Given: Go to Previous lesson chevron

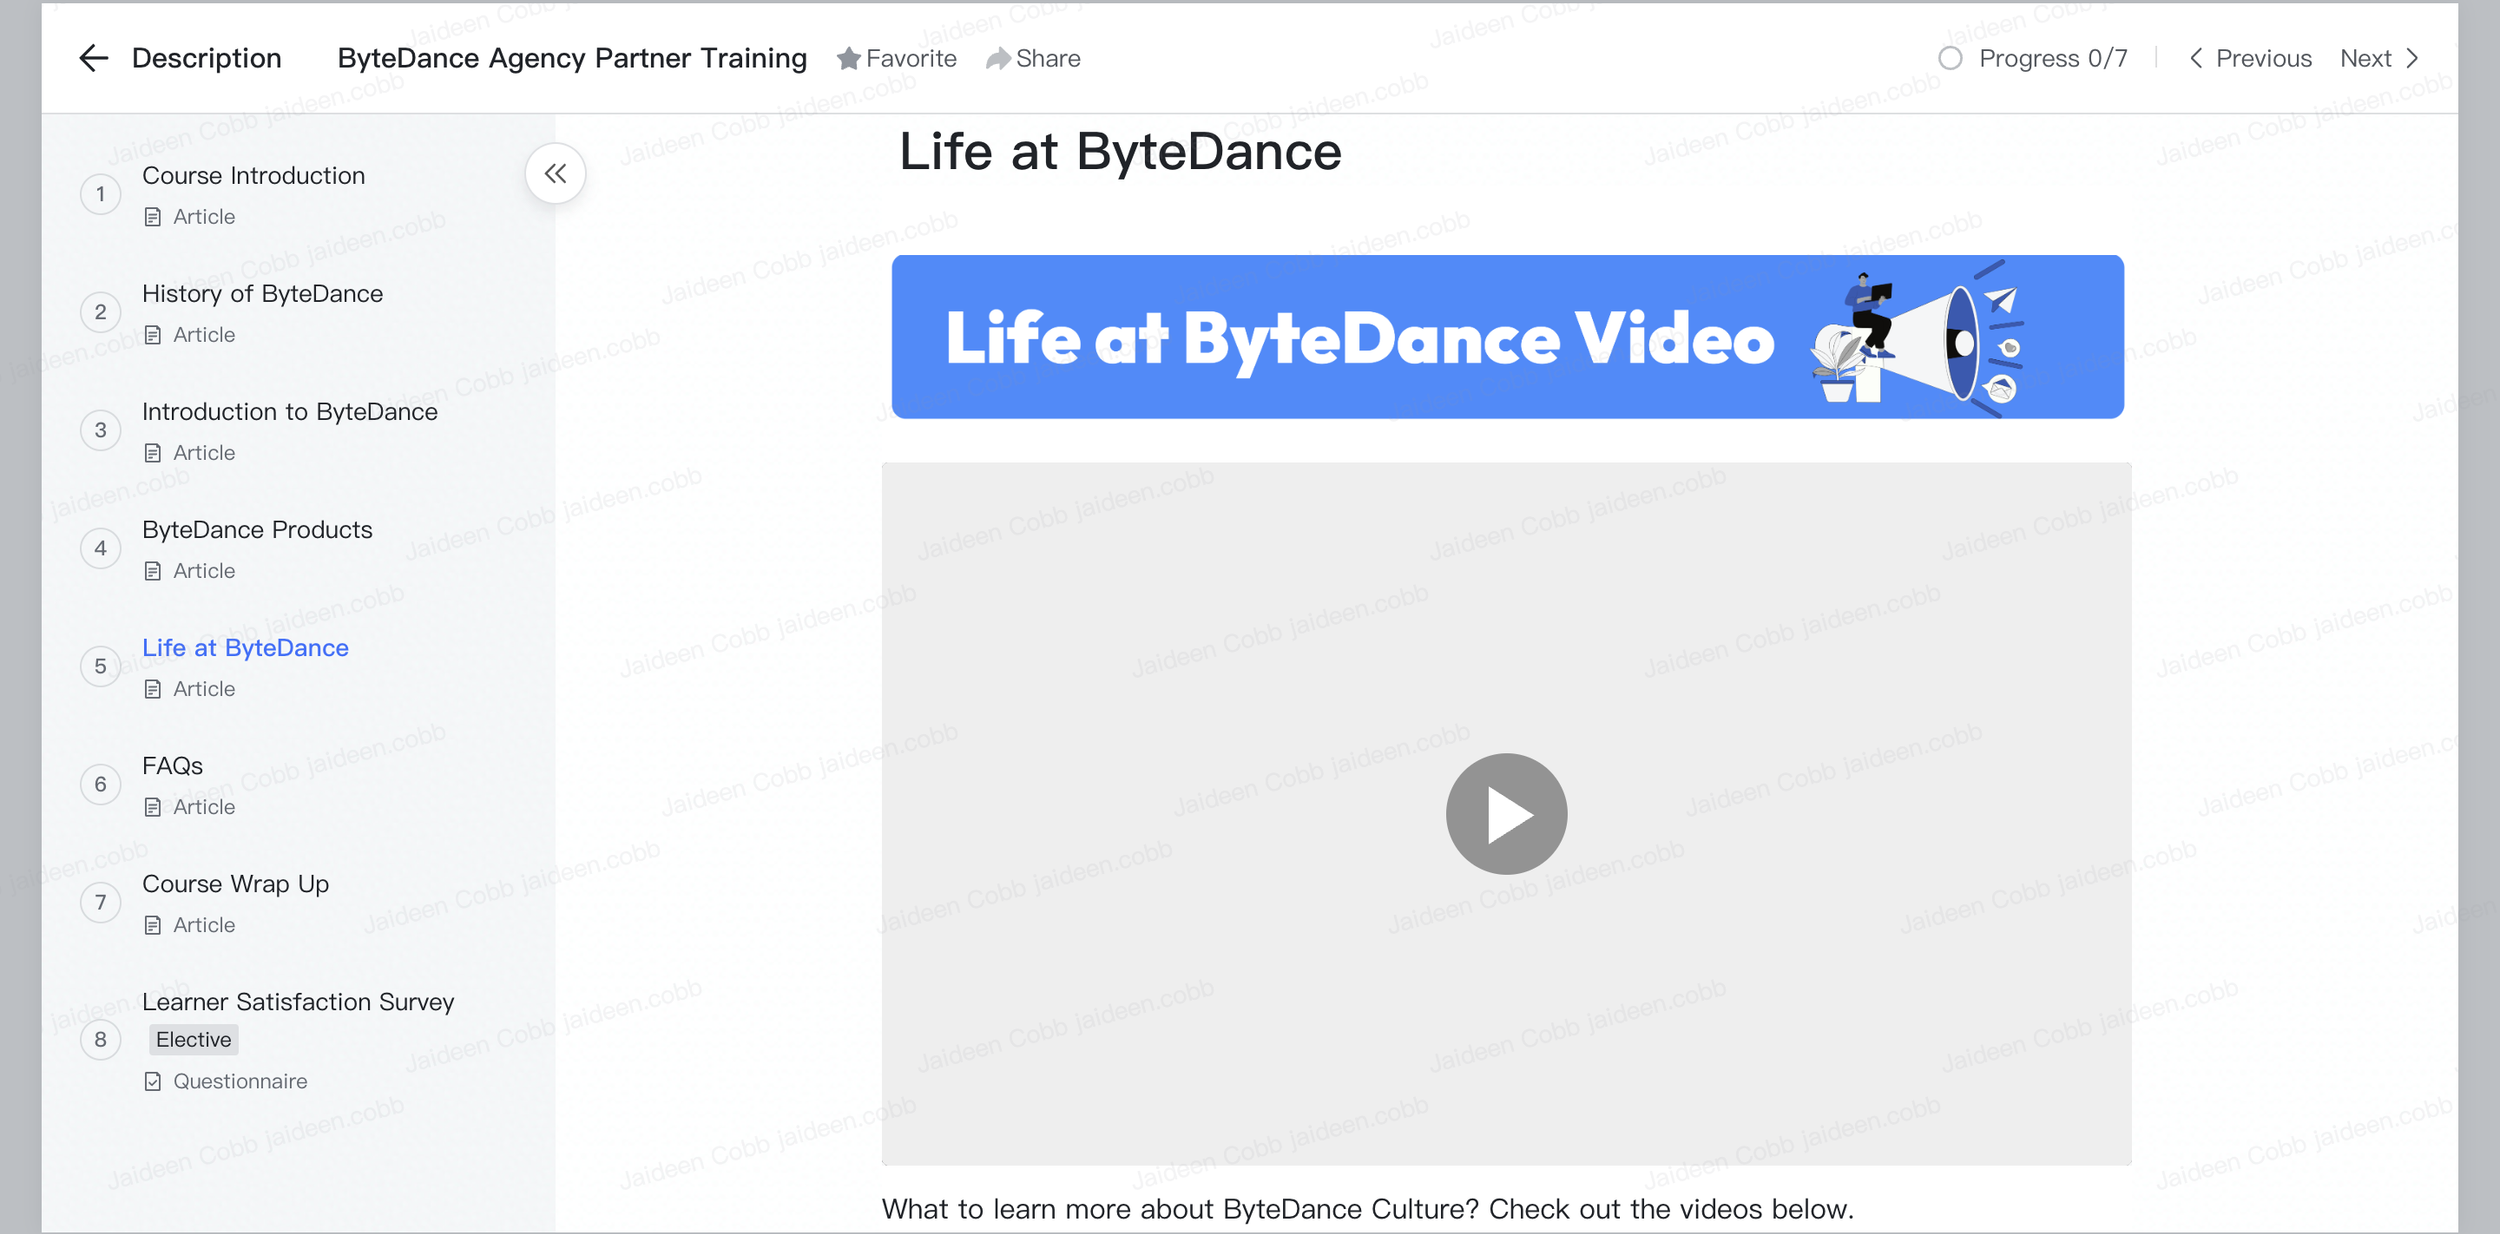Looking at the screenshot, I should (x=2195, y=58).
